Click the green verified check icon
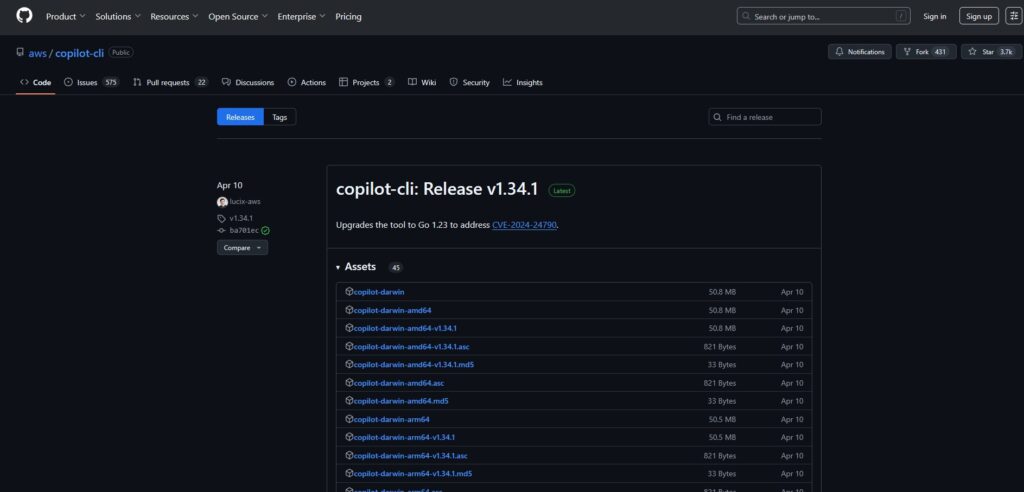The width and height of the screenshot is (1024, 492). [265, 231]
